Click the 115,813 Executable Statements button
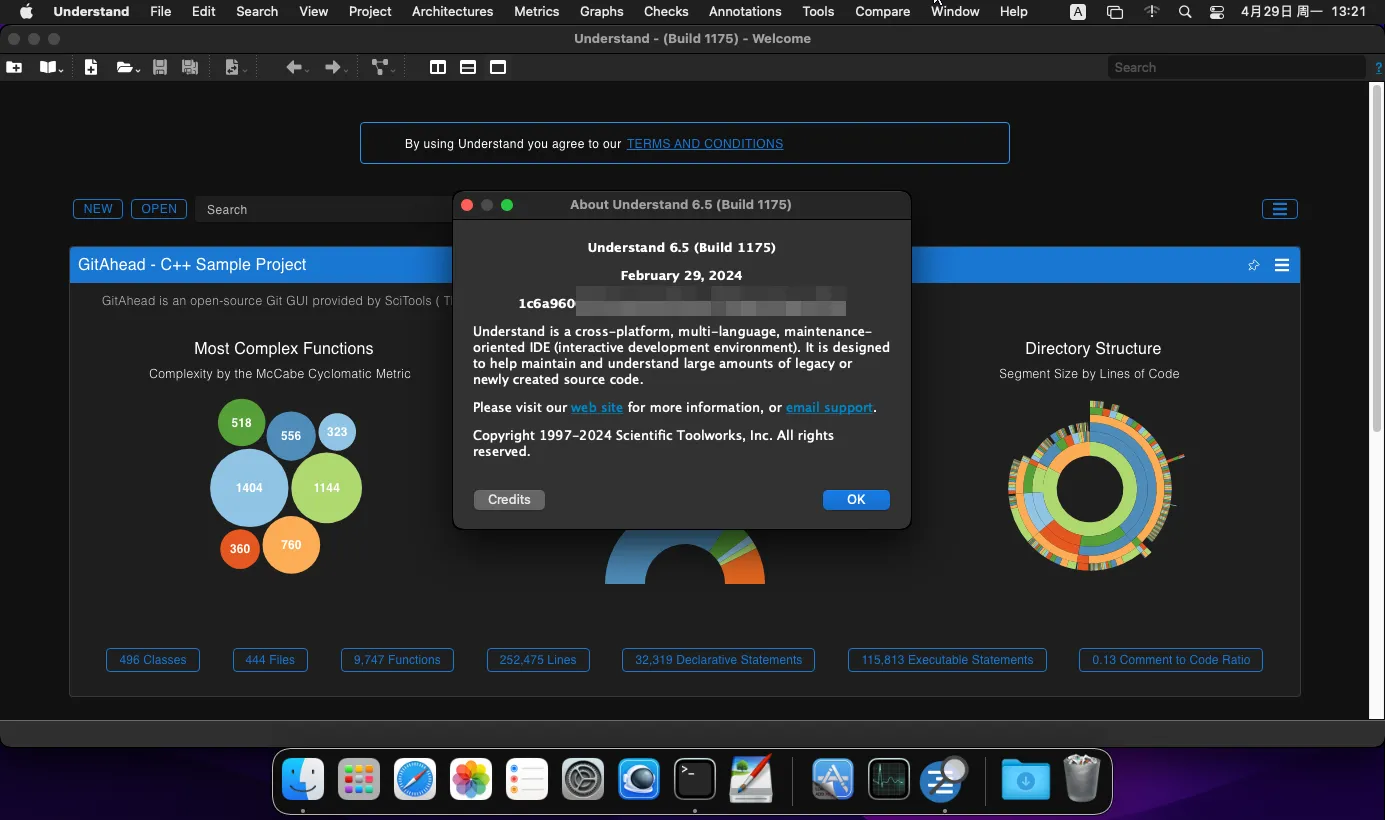 tap(947, 660)
